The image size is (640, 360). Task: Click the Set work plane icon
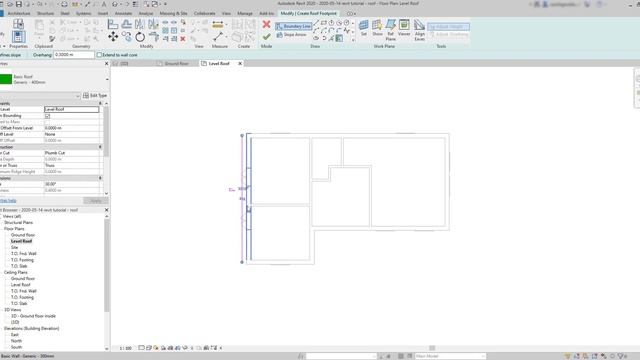[364, 28]
